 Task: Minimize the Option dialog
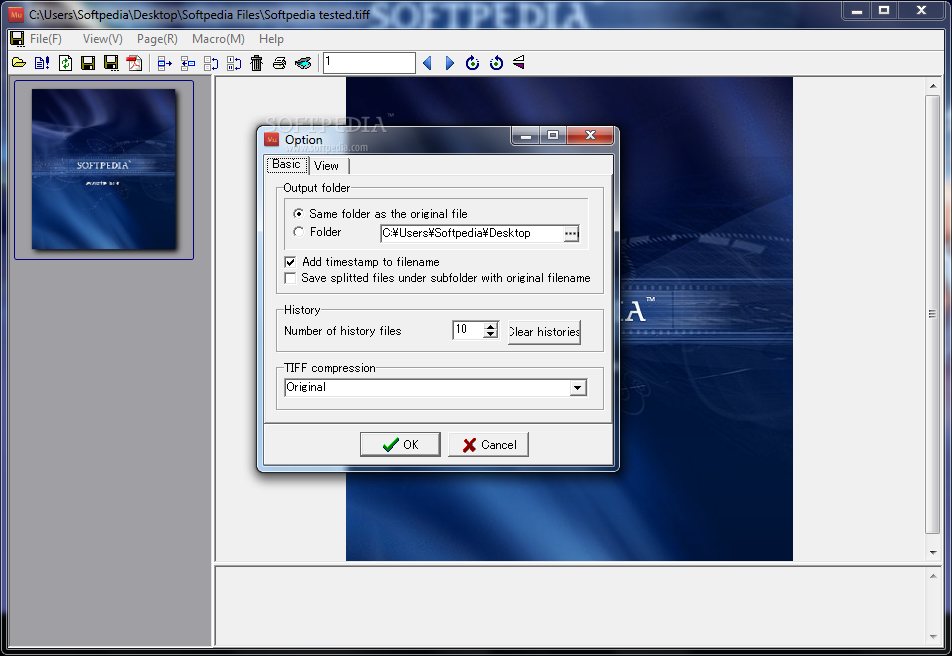point(526,135)
